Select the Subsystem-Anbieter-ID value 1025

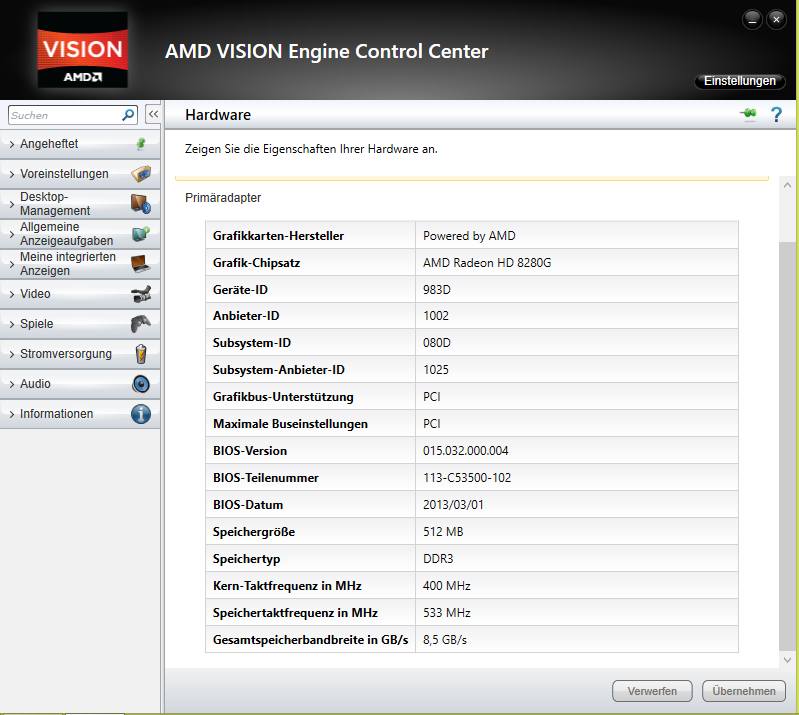(x=436, y=370)
